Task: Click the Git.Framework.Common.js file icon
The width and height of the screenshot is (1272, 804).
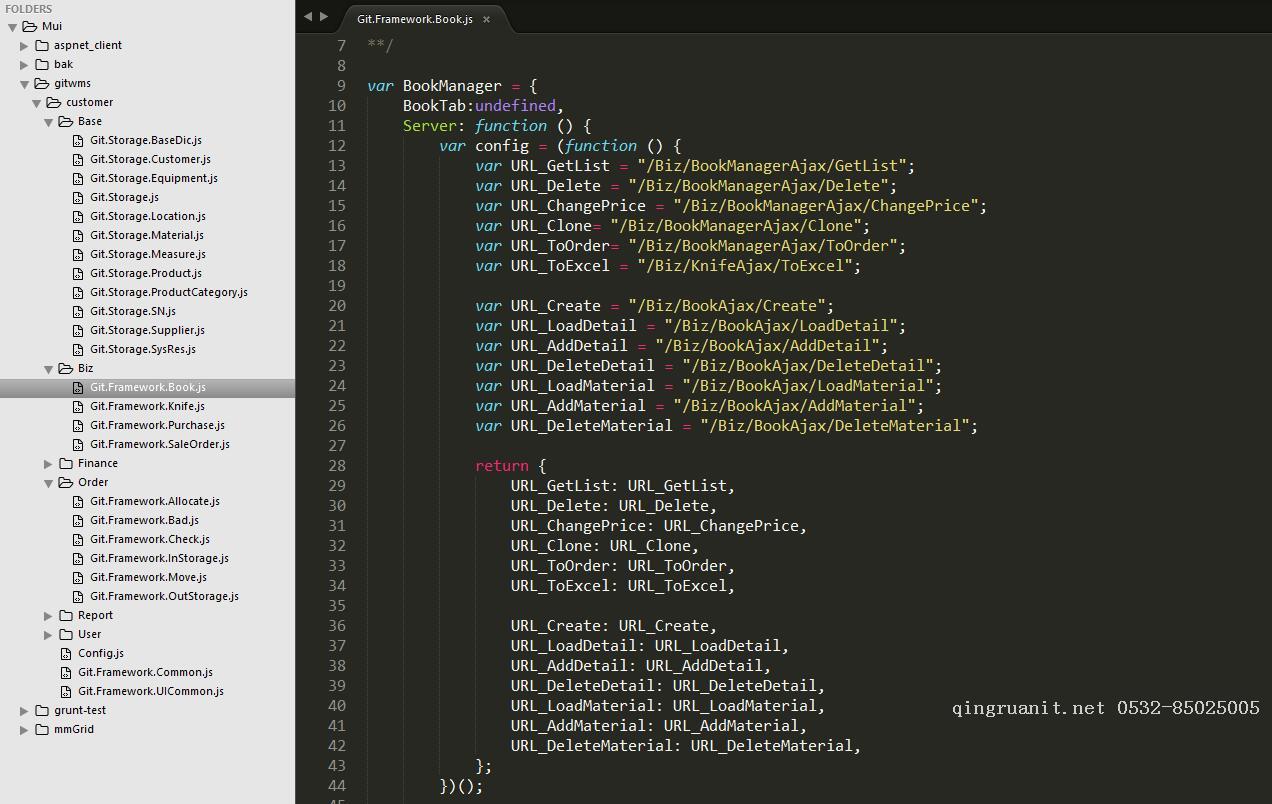Action: 66,672
